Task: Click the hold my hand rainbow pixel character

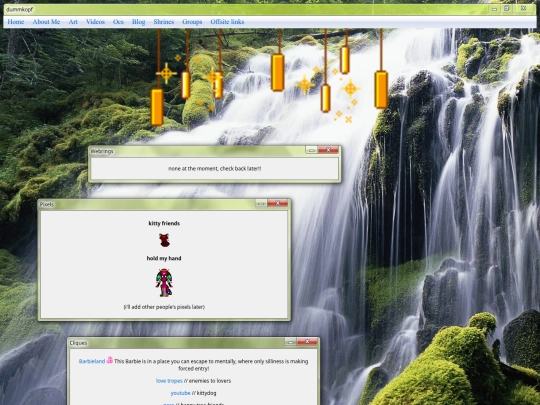Action: [x=164, y=282]
